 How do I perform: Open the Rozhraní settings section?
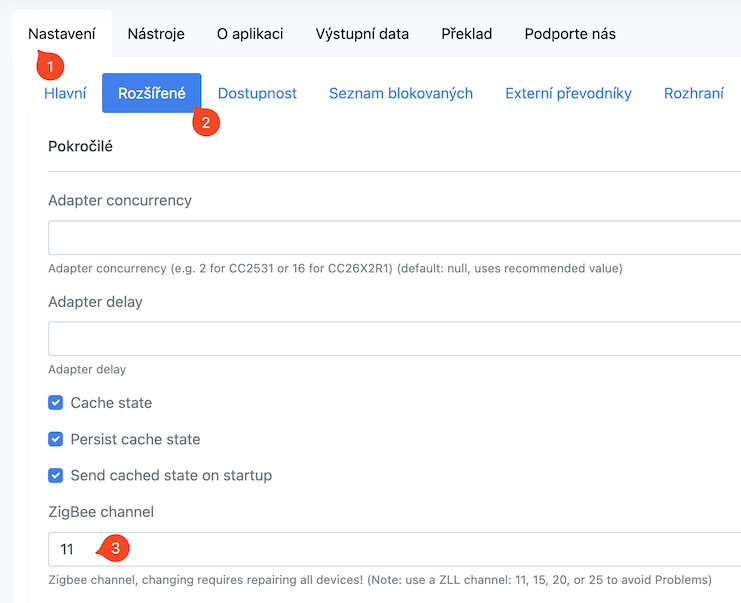694,93
